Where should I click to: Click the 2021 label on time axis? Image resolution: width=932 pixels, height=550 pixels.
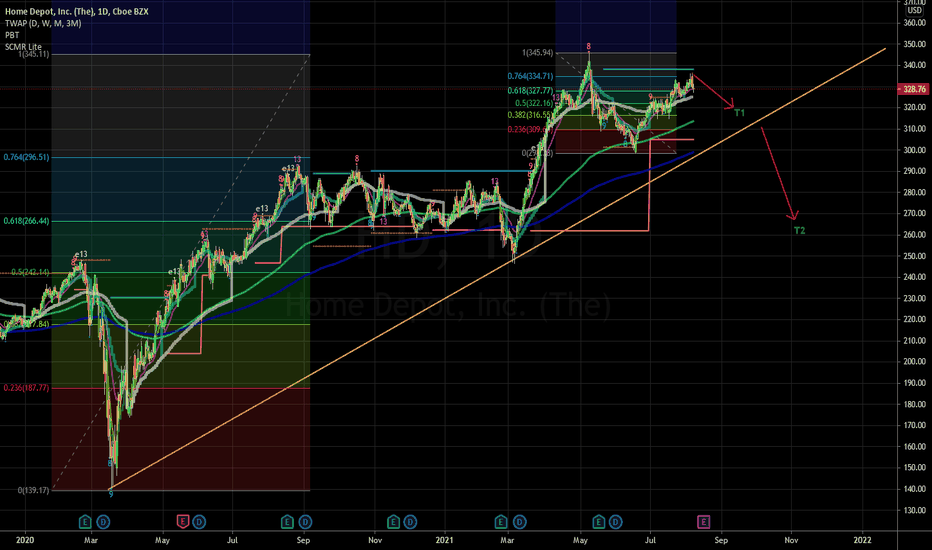444,540
